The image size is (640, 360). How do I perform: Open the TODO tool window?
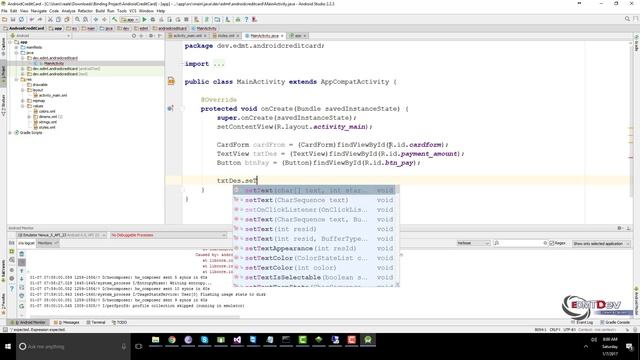(120, 322)
